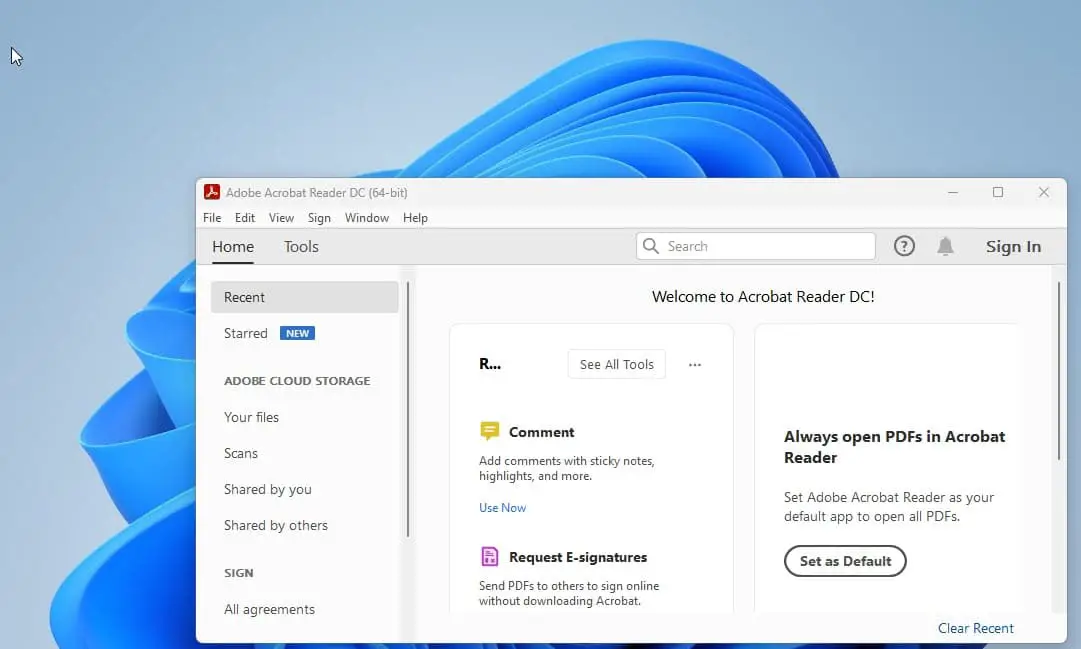Open the View menu
Screen dimensions: 1081x649
coord(281,218)
